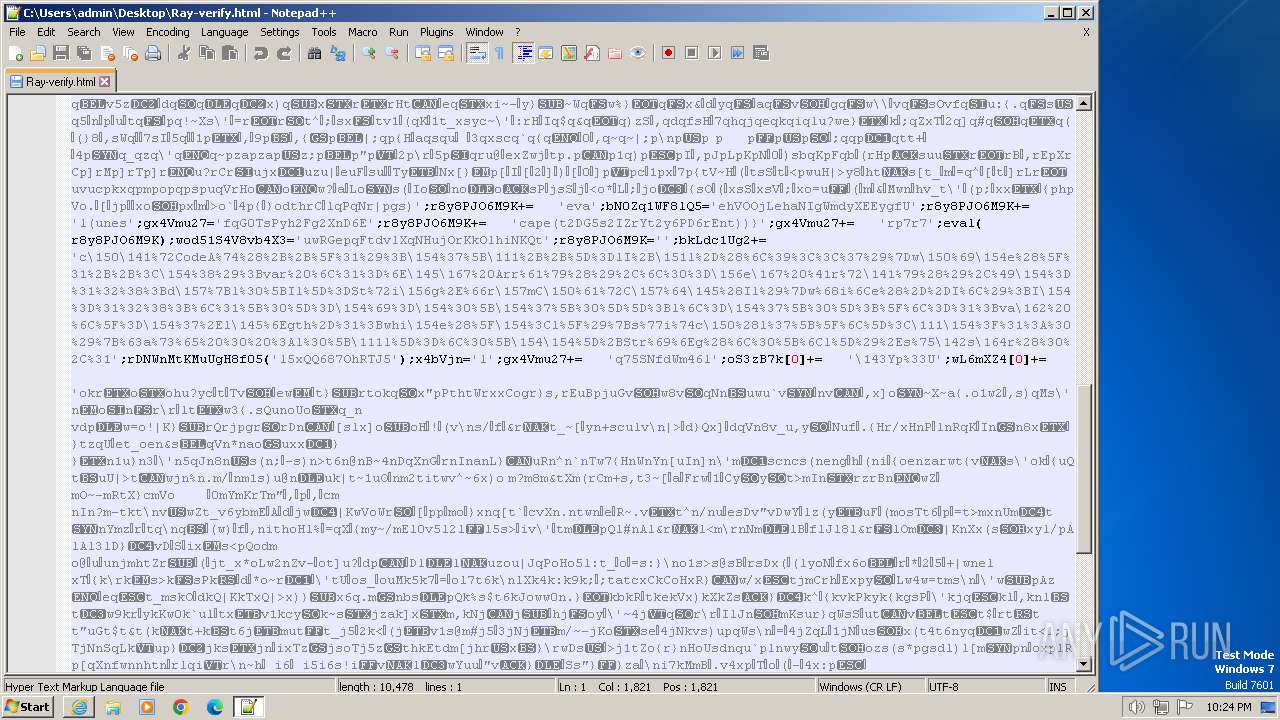The height and width of the screenshot is (720, 1280).
Task: Paste clipboard contents
Action: point(230,53)
